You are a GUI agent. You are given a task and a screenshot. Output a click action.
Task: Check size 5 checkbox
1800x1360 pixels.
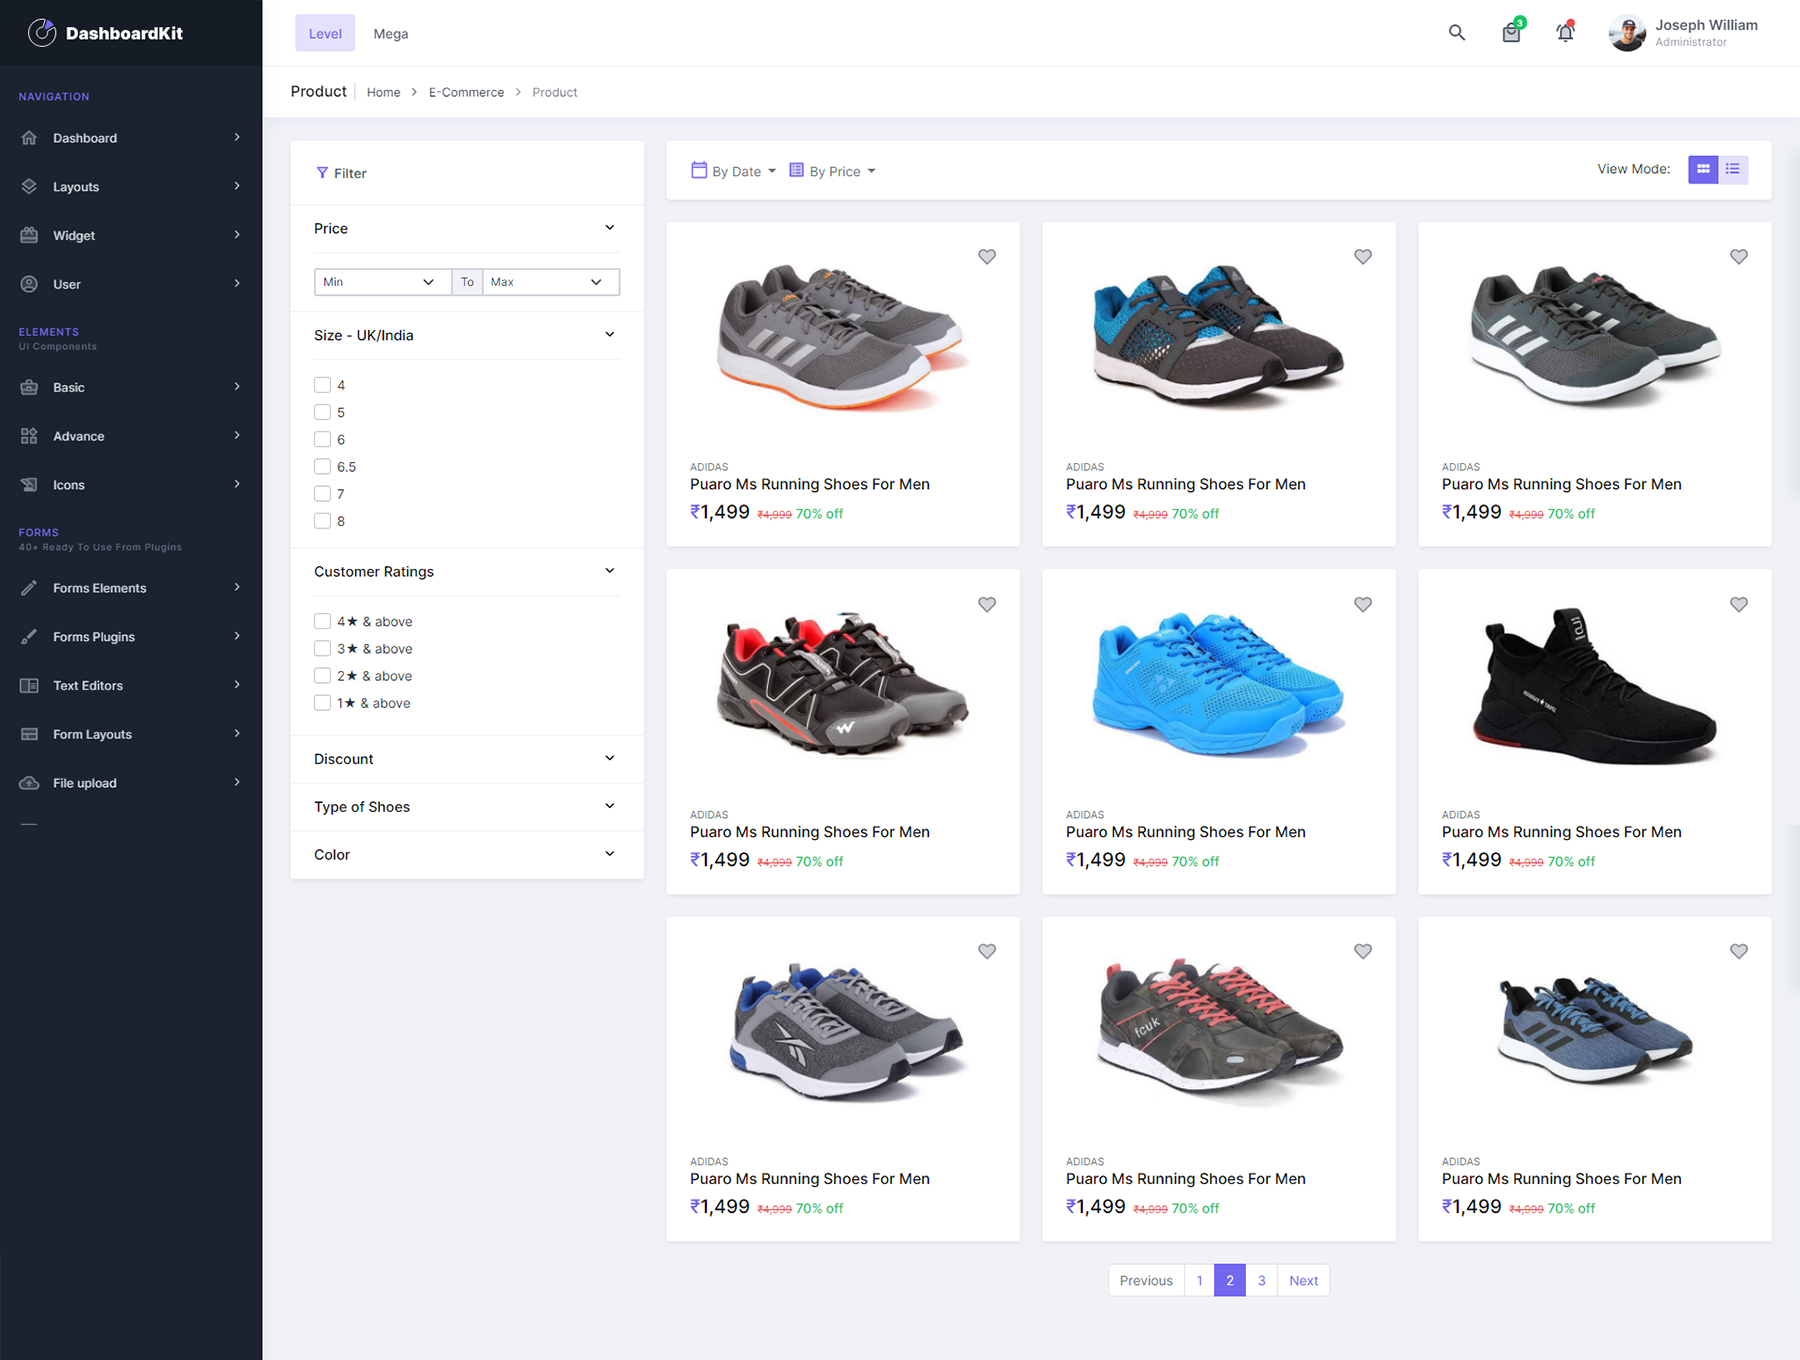point(322,412)
